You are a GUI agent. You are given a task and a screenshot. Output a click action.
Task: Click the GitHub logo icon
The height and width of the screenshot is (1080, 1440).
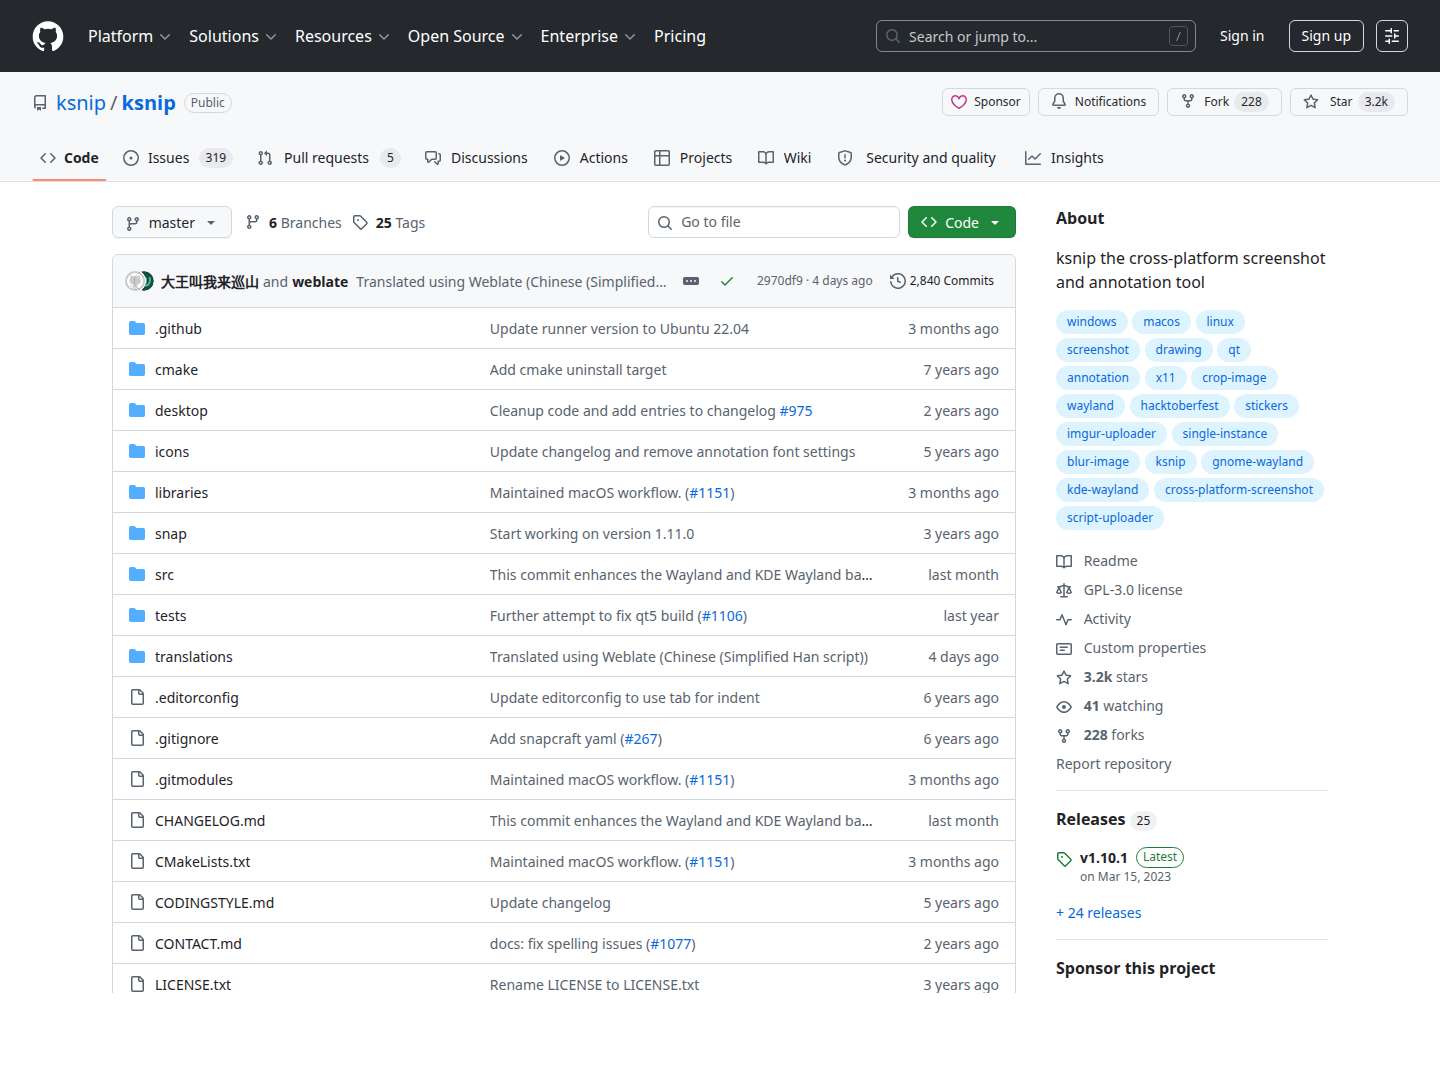coord(48,36)
